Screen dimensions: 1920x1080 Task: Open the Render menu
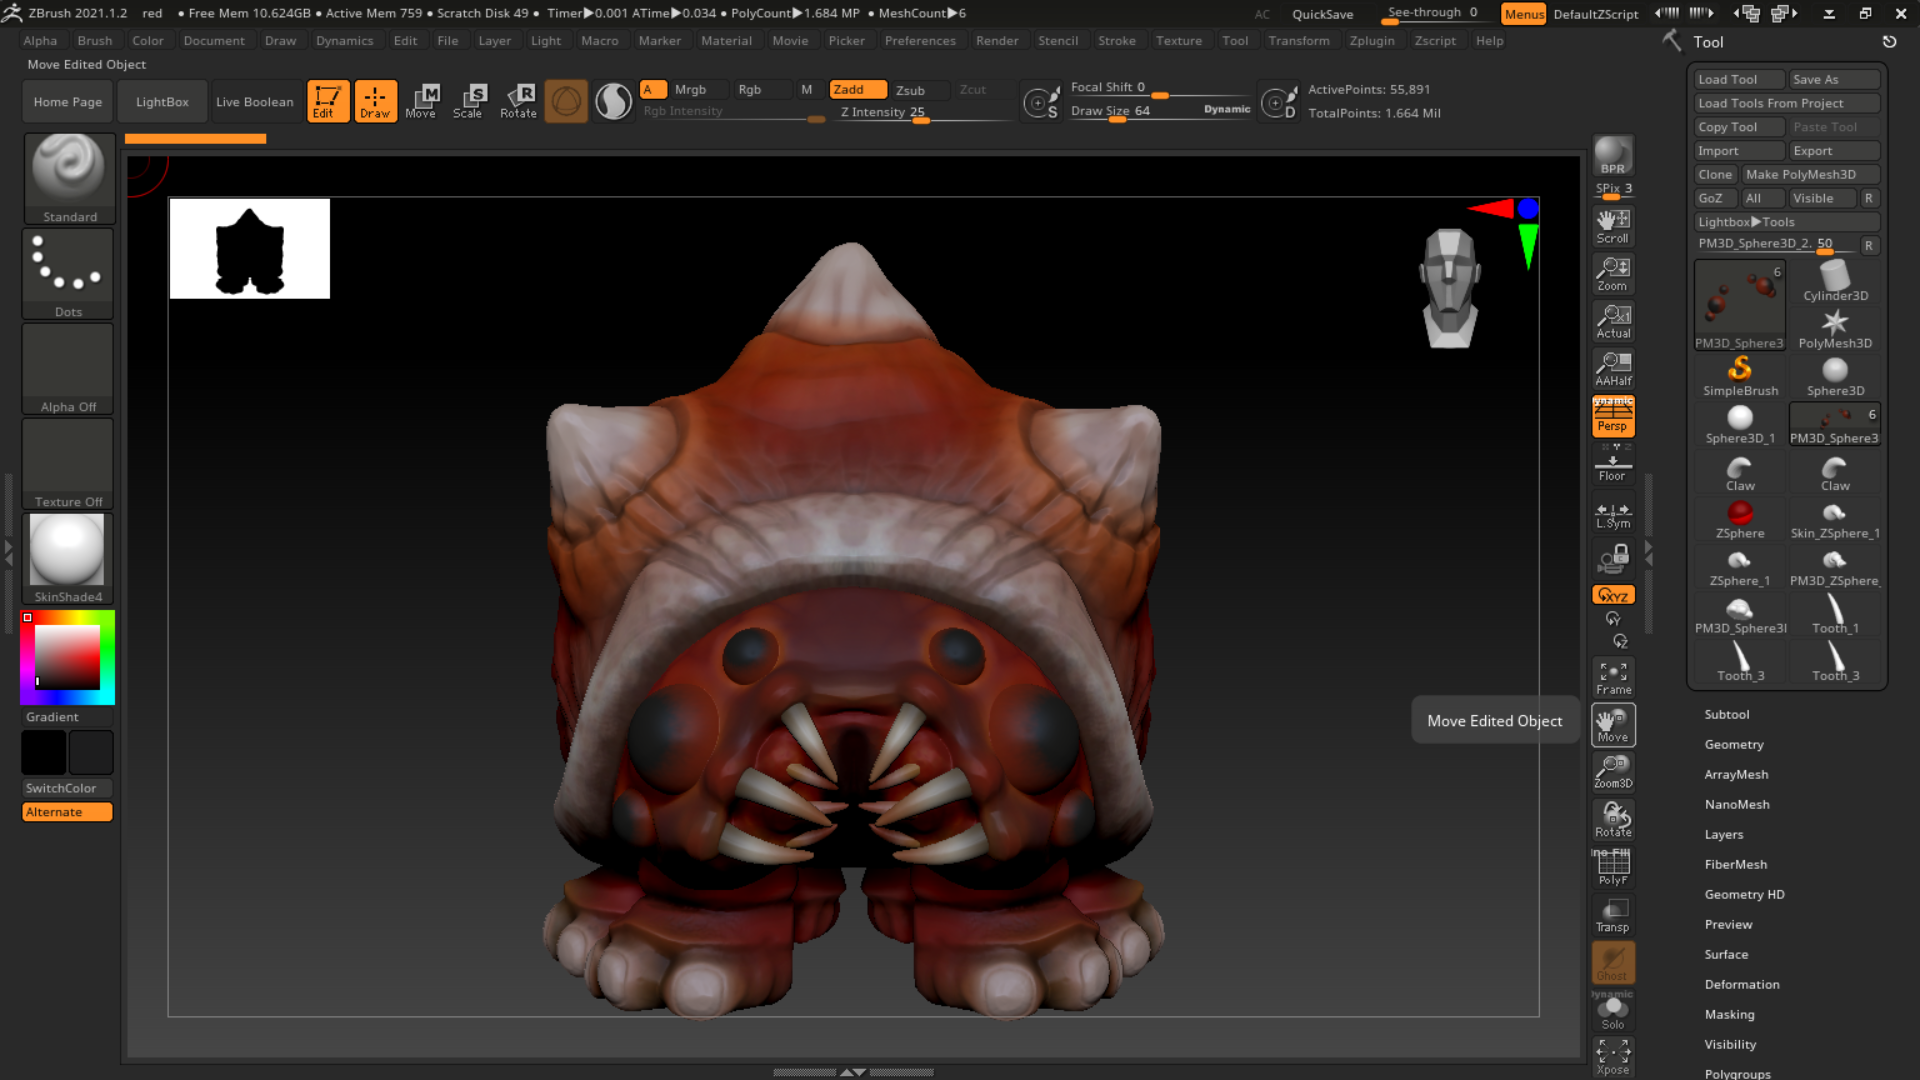tap(996, 41)
